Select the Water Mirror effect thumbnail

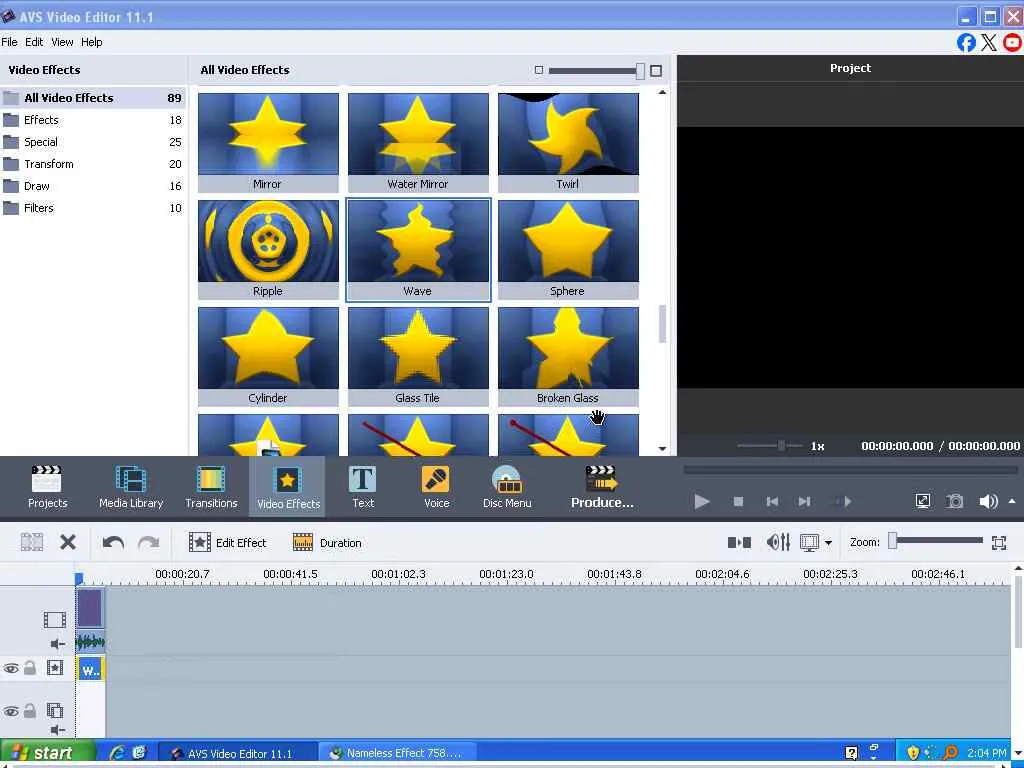click(418, 142)
